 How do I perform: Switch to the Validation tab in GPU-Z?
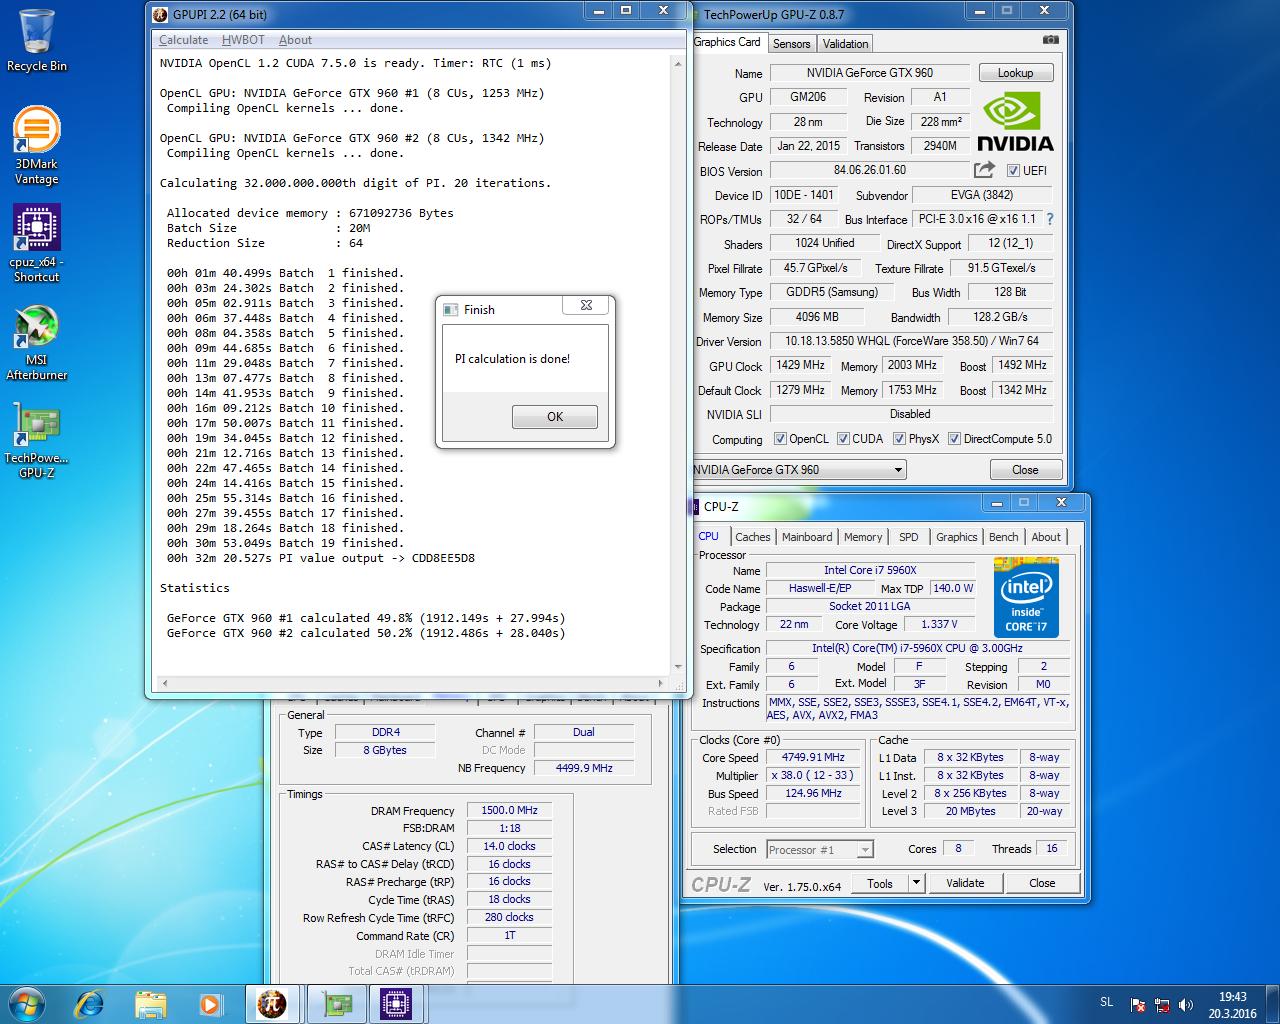point(845,44)
